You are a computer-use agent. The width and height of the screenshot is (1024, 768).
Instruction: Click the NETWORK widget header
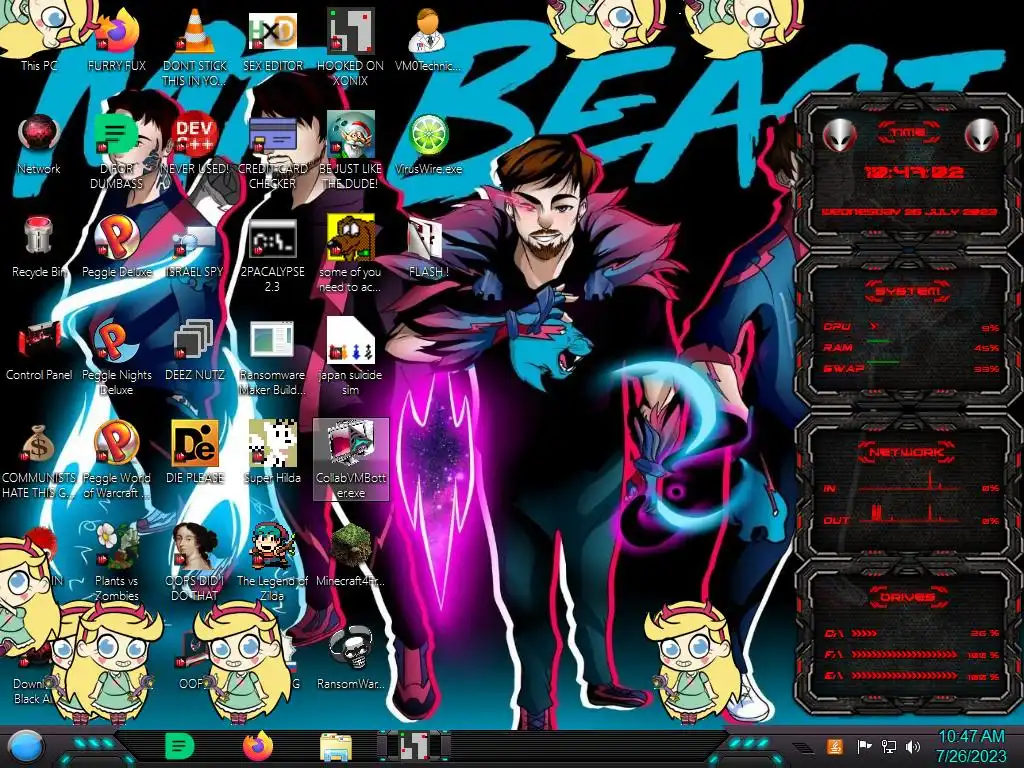[x=908, y=451]
